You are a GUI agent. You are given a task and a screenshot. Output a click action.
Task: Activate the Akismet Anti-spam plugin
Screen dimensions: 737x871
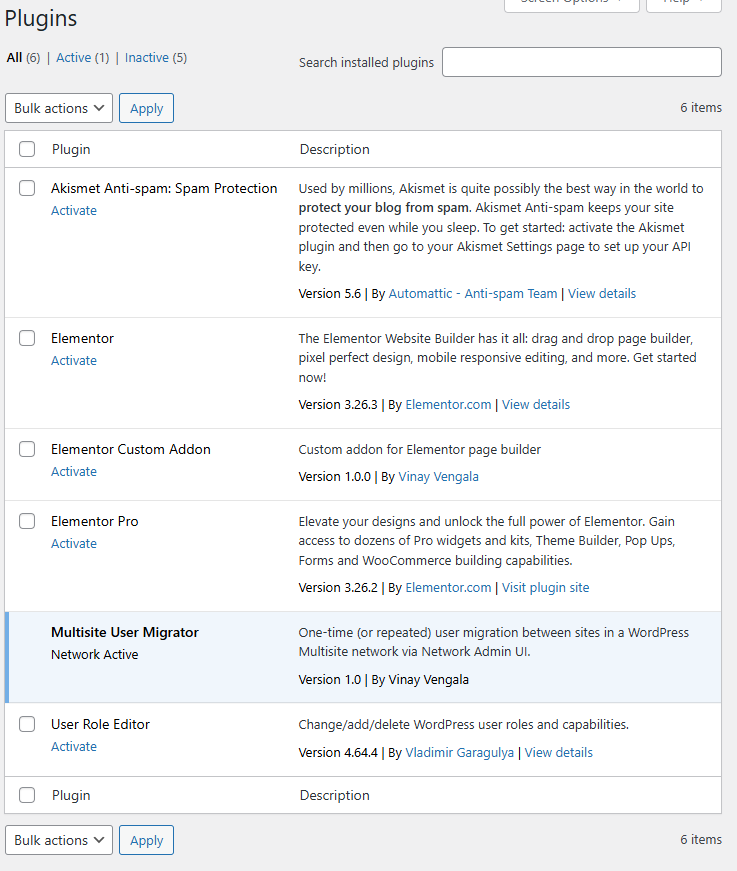point(74,211)
